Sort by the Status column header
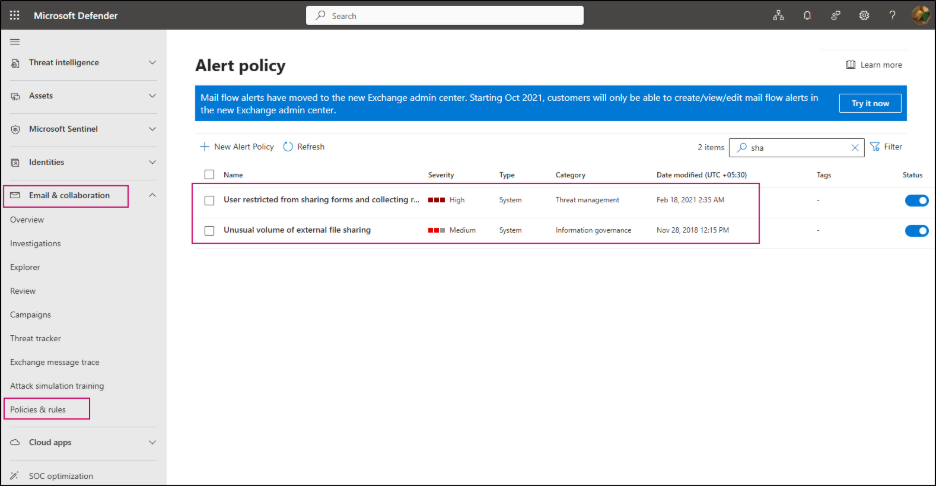The height and width of the screenshot is (486, 936). pyautogui.click(x=912, y=175)
